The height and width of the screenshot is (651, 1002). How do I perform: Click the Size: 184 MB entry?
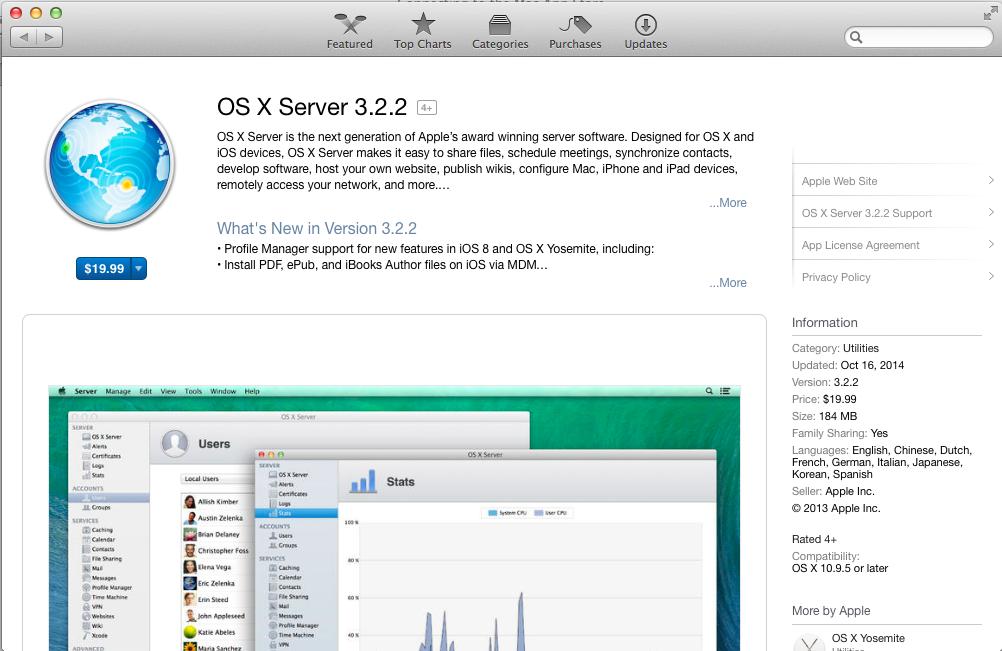click(824, 416)
